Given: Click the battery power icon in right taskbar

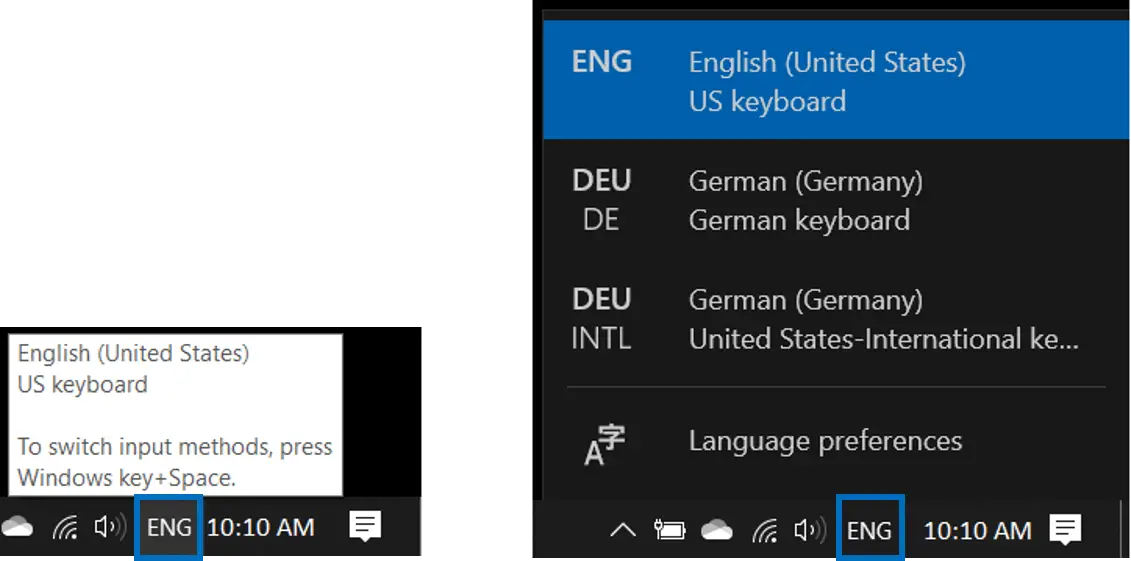Looking at the screenshot, I should tap(669, 531).
